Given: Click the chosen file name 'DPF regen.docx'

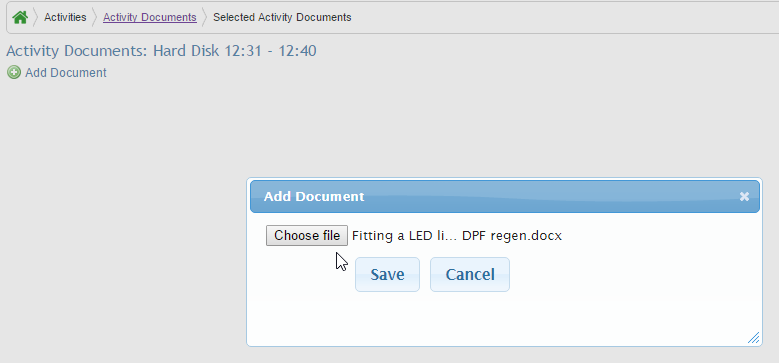Looking at the screenshot, I should [512, 236].
